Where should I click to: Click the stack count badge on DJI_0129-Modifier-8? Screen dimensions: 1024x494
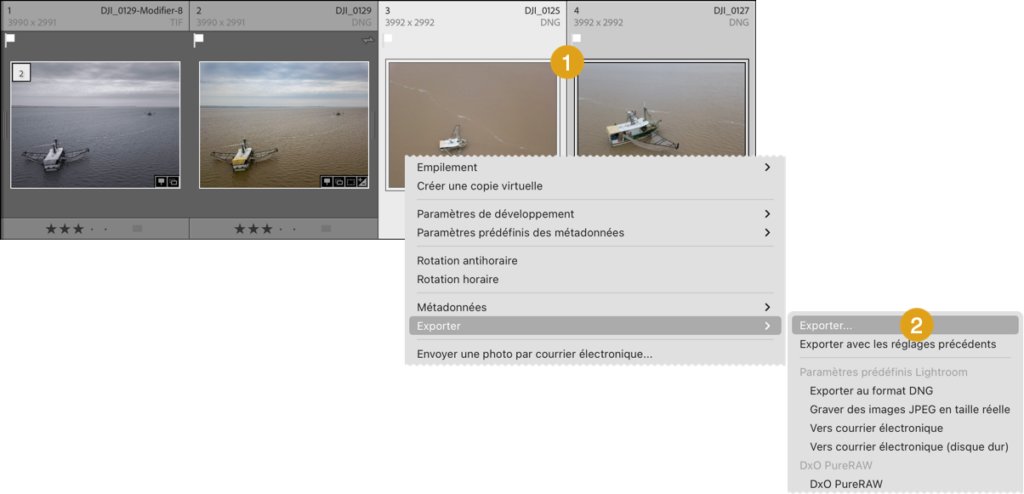coord(21,74)
